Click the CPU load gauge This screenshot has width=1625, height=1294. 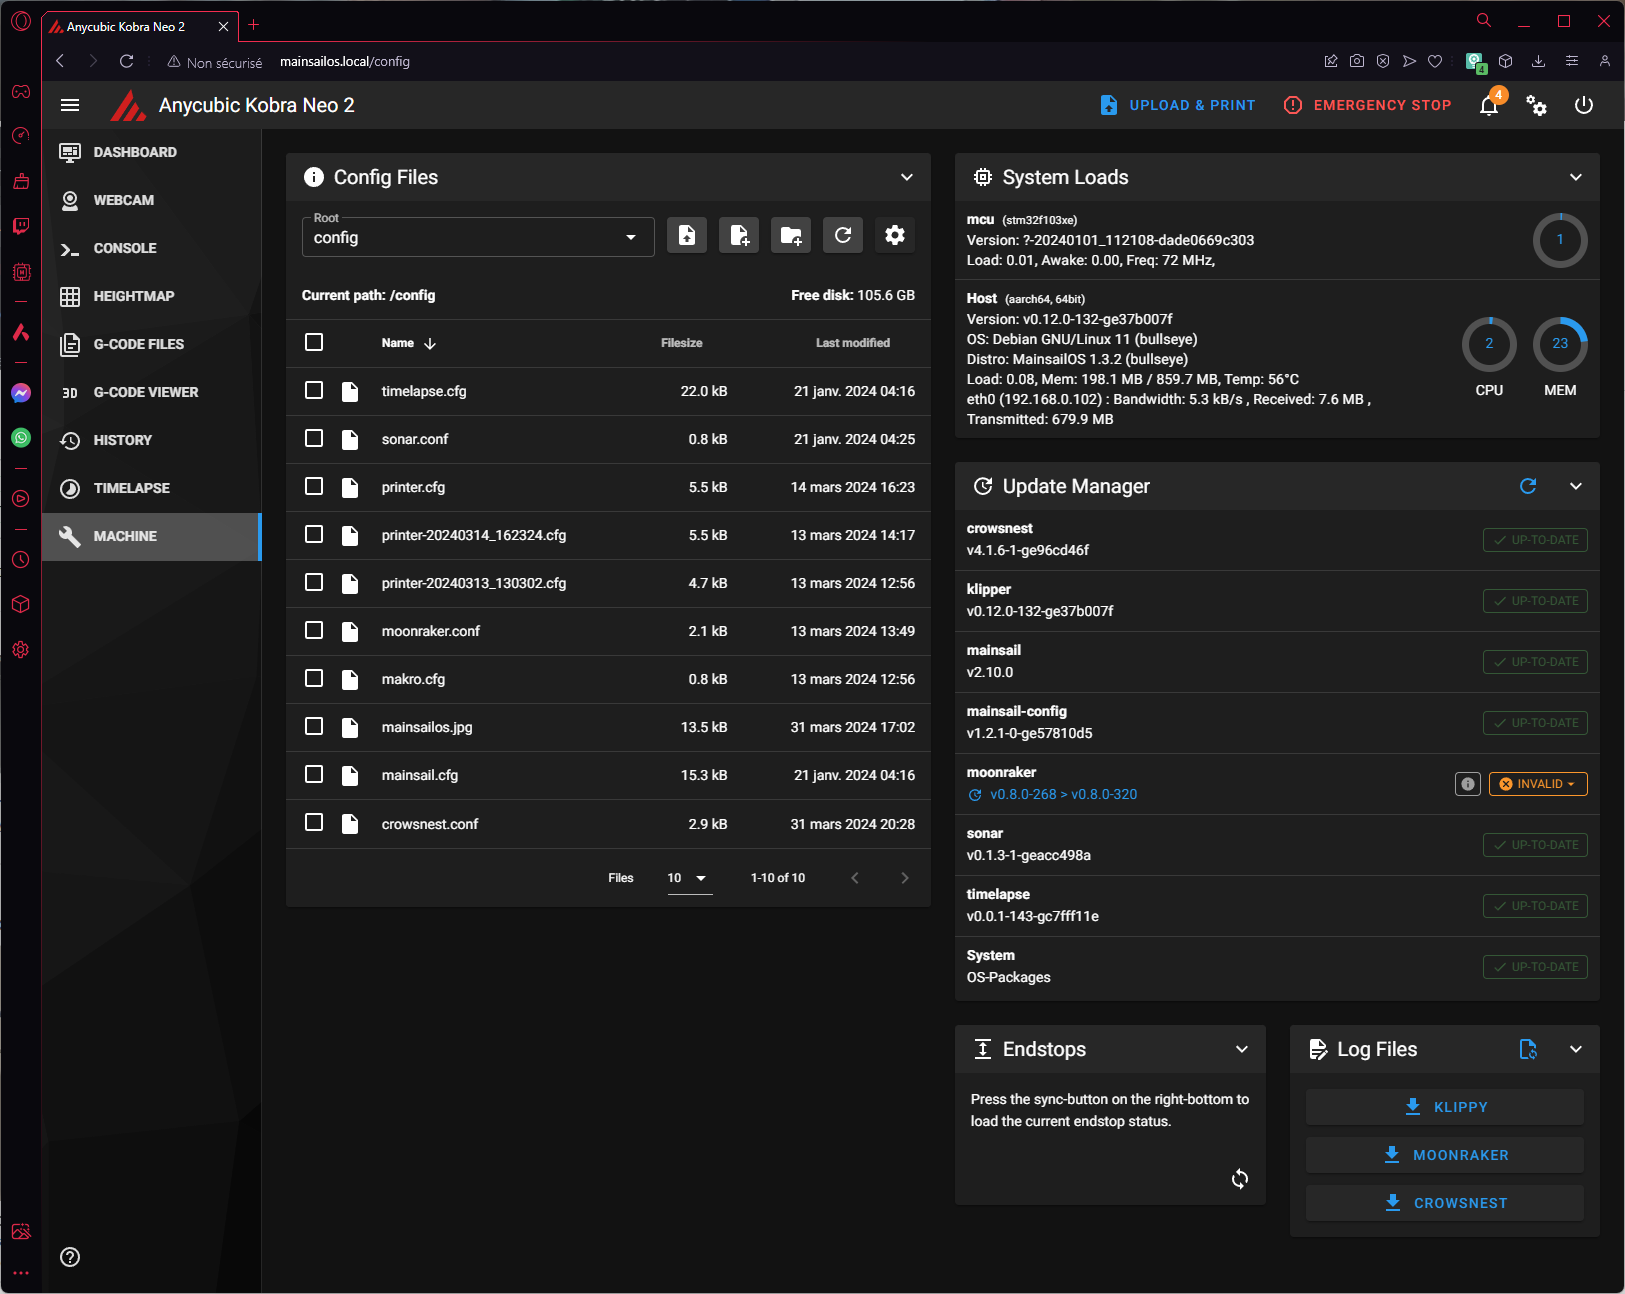point(1489,344)
